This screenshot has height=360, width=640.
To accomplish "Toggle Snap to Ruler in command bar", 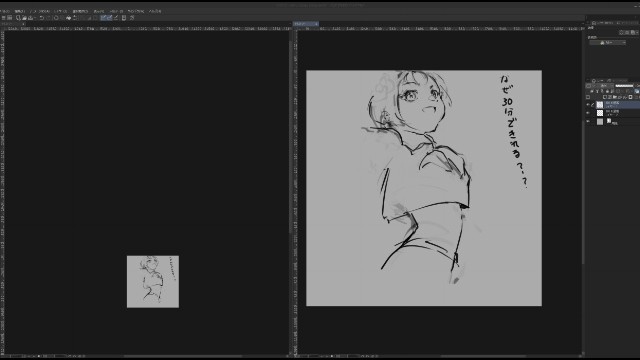I will click(x=103, y=18).
